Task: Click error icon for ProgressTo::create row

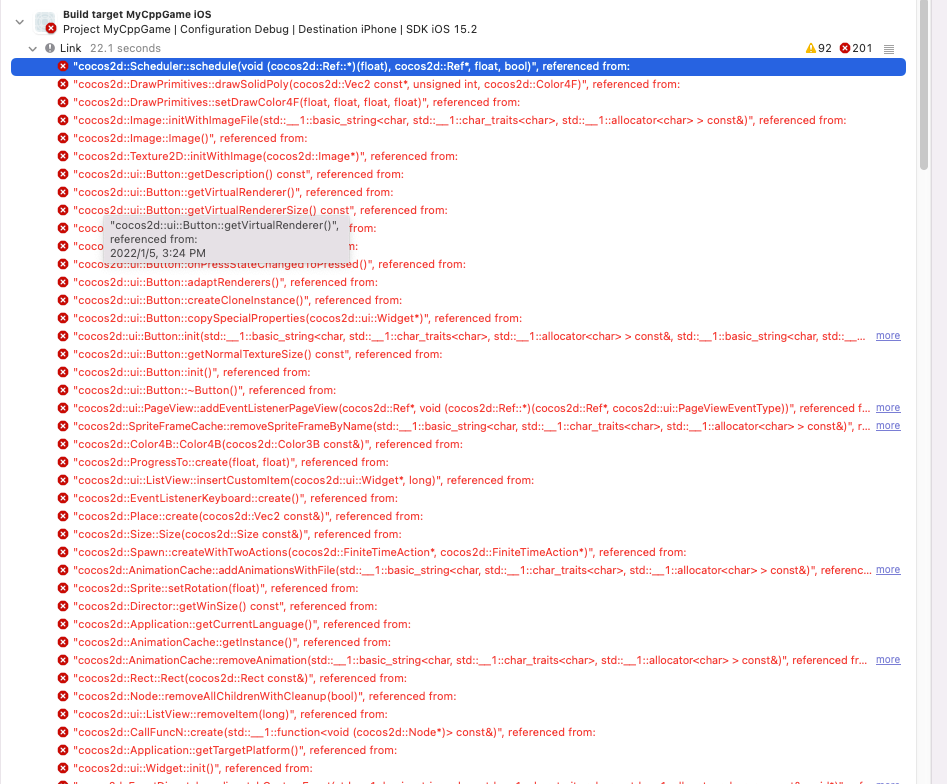Action: tap(63, 462)
